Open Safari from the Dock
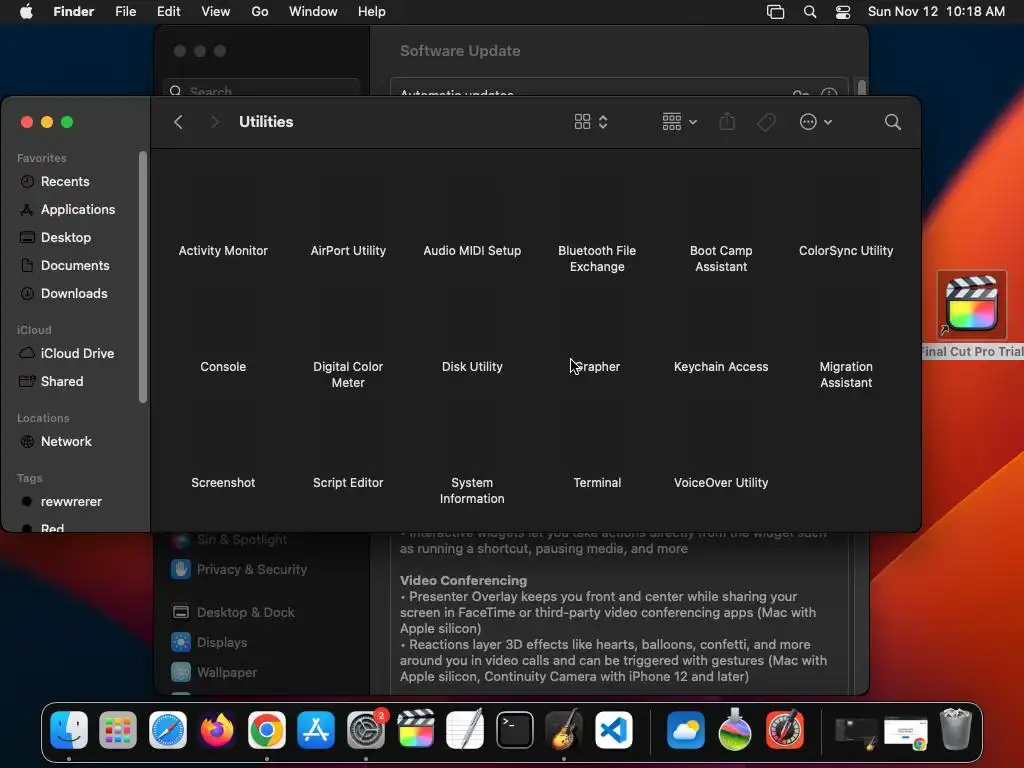1024x768 pixels. pyautogui.click(x=168, y=730)
